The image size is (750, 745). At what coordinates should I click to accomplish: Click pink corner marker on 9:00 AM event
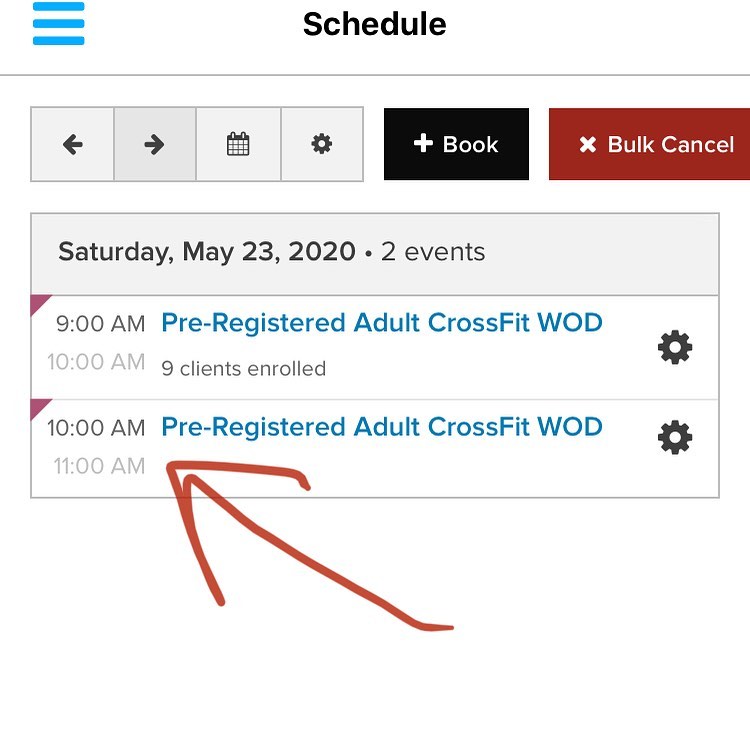coord(39,303)
